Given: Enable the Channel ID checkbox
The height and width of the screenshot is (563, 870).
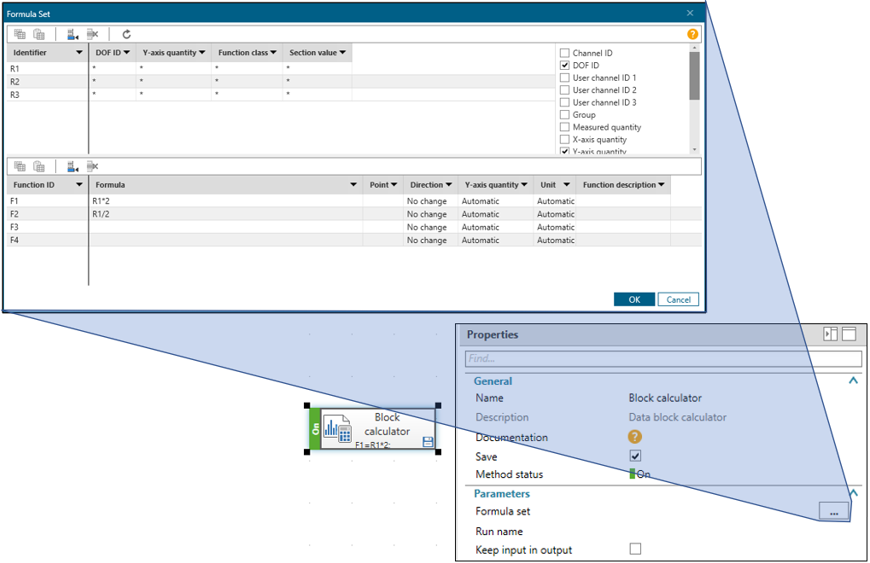Looking at the screenshot, I should pos(565,53).
